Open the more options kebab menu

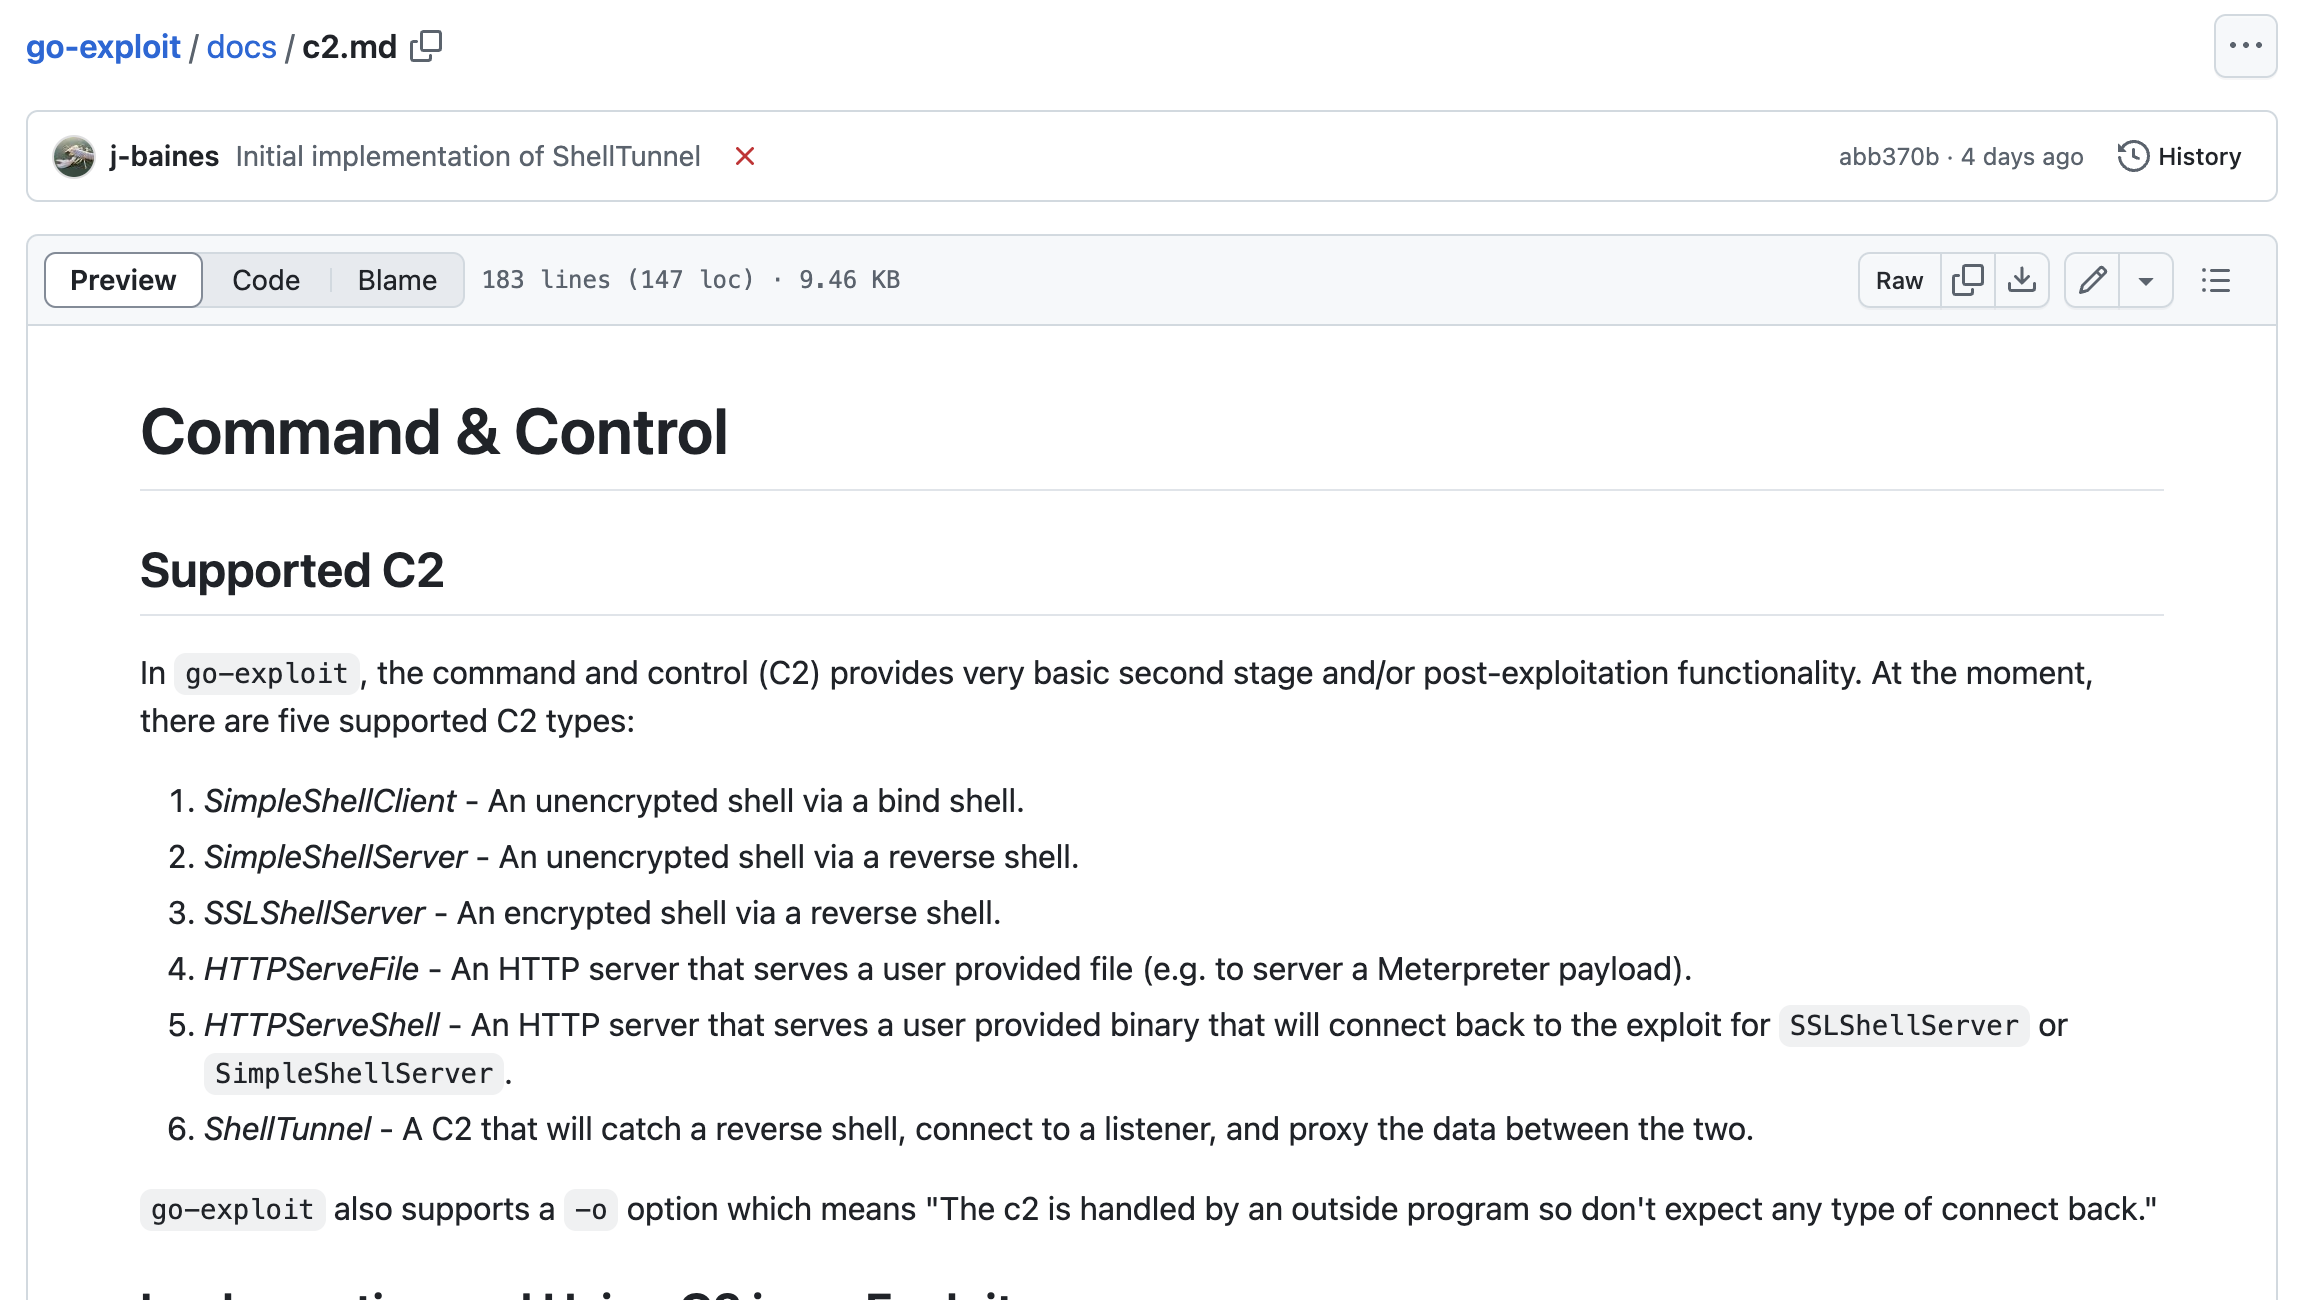[x=2244, y=46]
